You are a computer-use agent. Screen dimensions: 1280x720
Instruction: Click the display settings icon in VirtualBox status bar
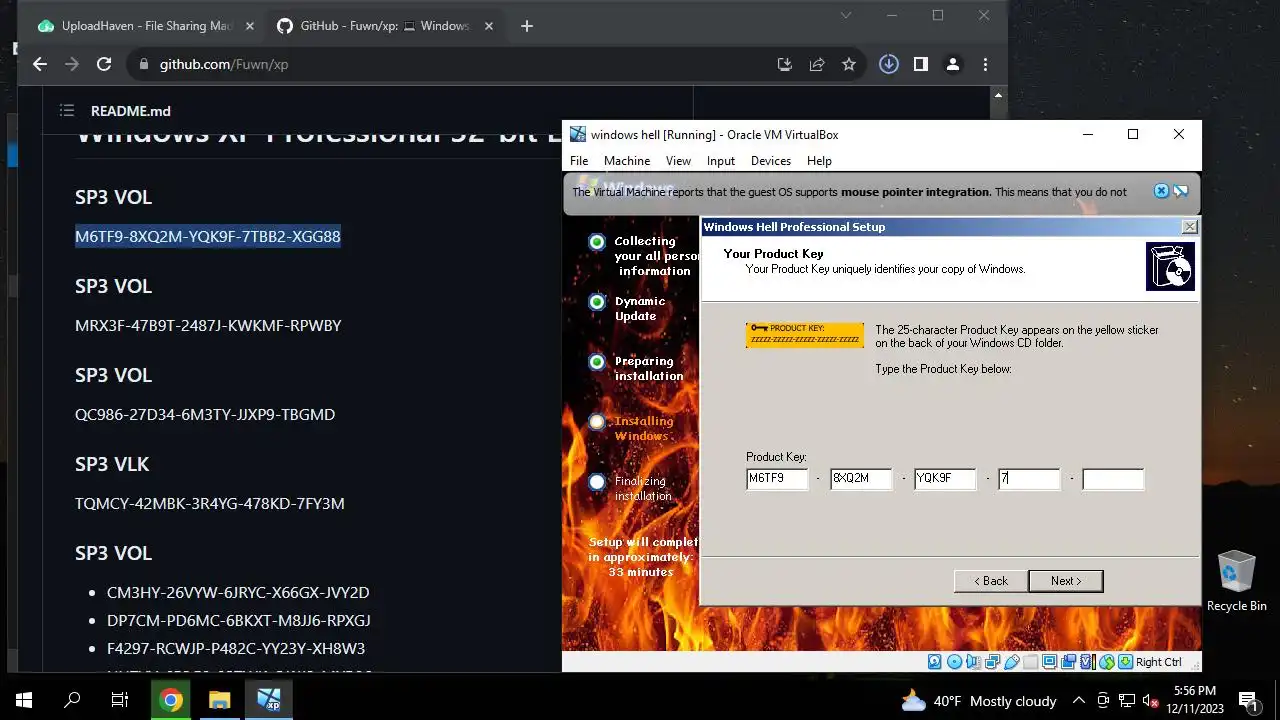(x=1049, y=662)
